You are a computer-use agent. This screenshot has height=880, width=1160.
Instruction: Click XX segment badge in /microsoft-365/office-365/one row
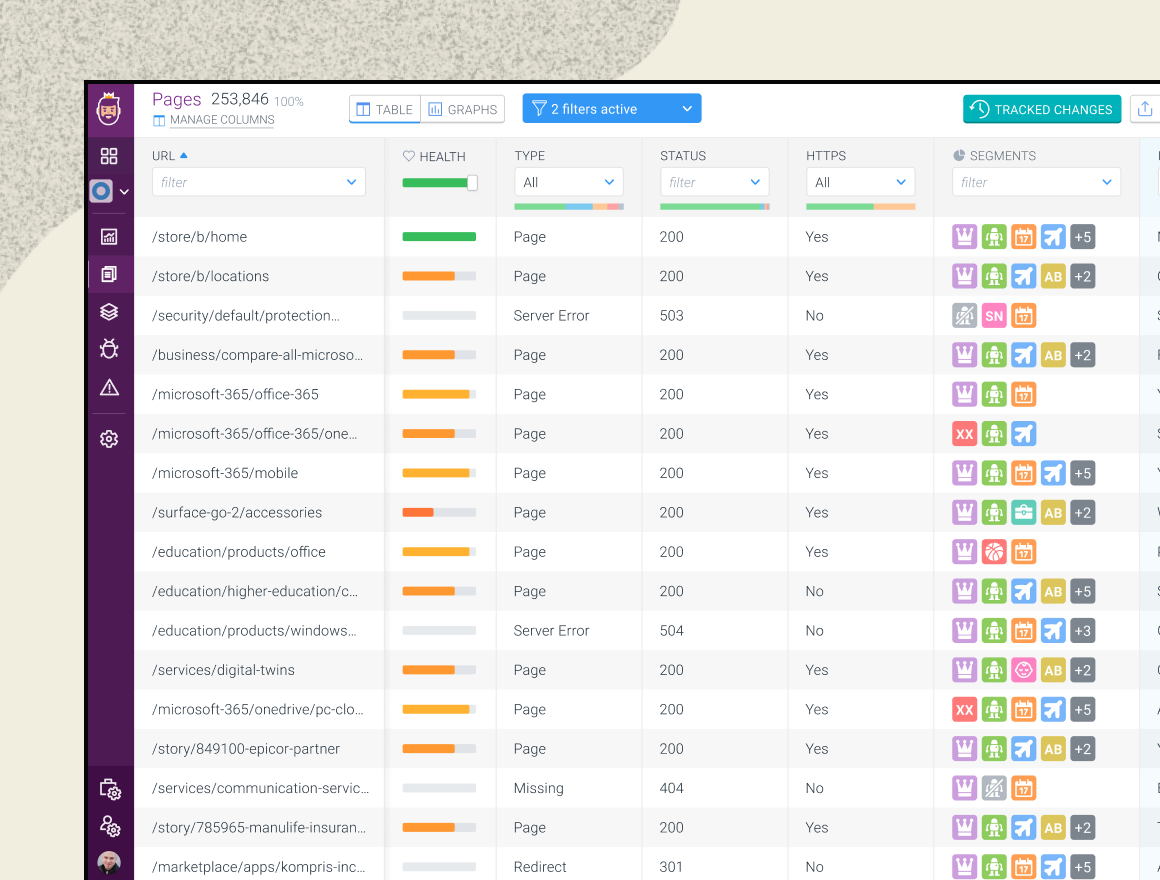tap(964, 434)
